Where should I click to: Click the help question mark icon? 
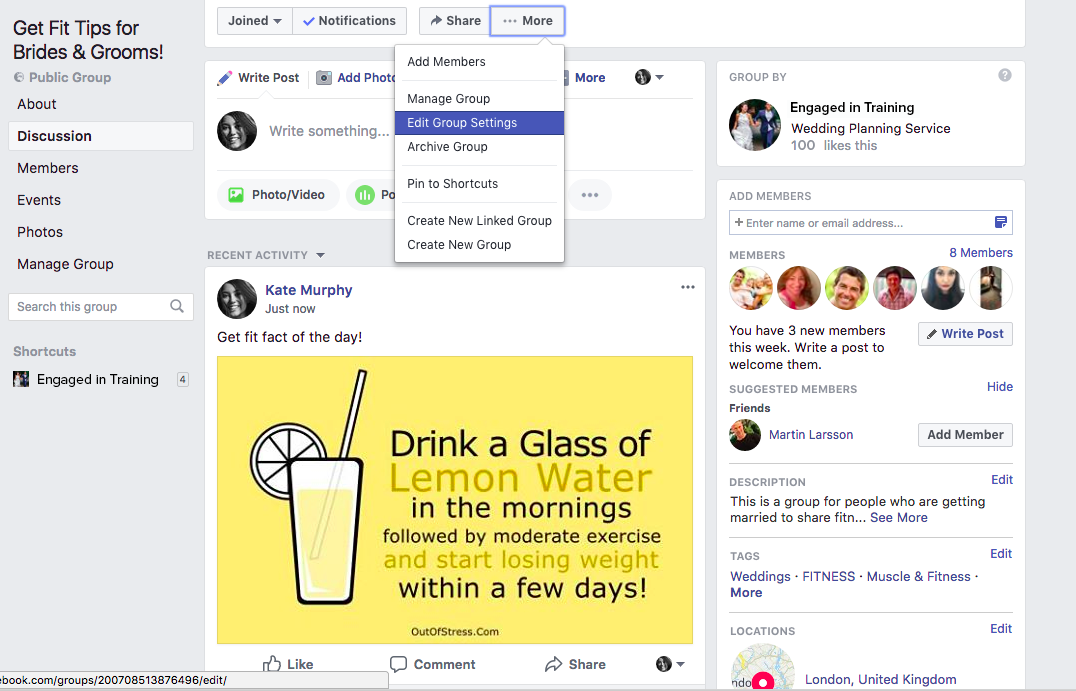(x=1004, y=76)
